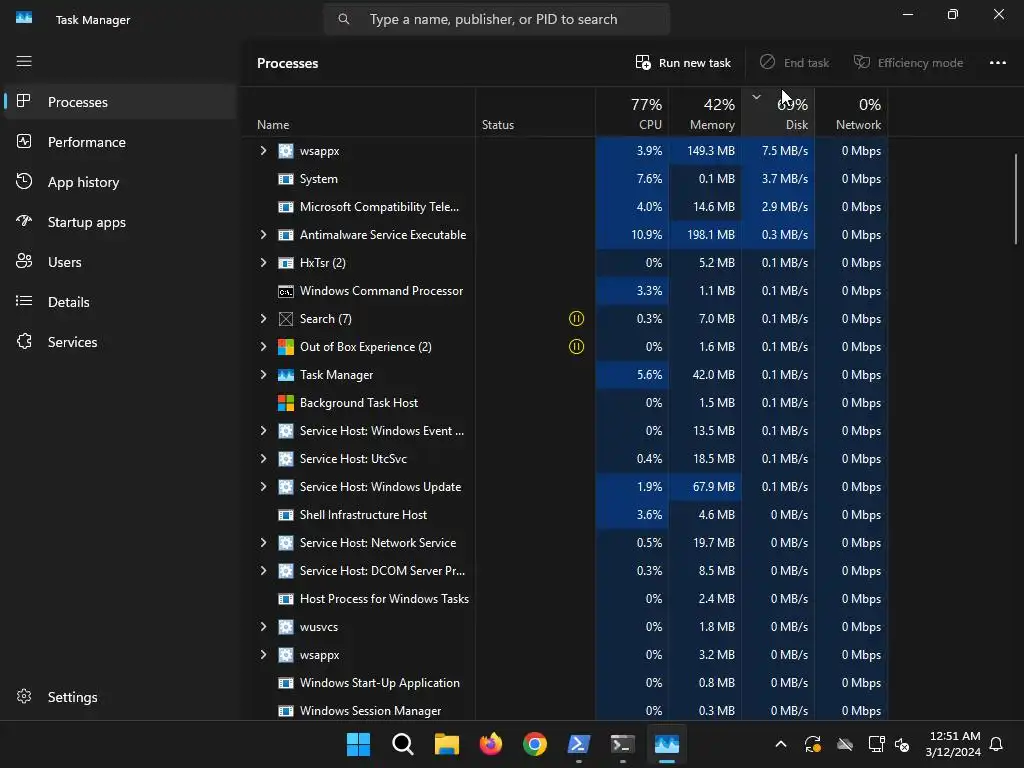Click Out of Box Experience icon
The image size is (1024, 768).
286,347
